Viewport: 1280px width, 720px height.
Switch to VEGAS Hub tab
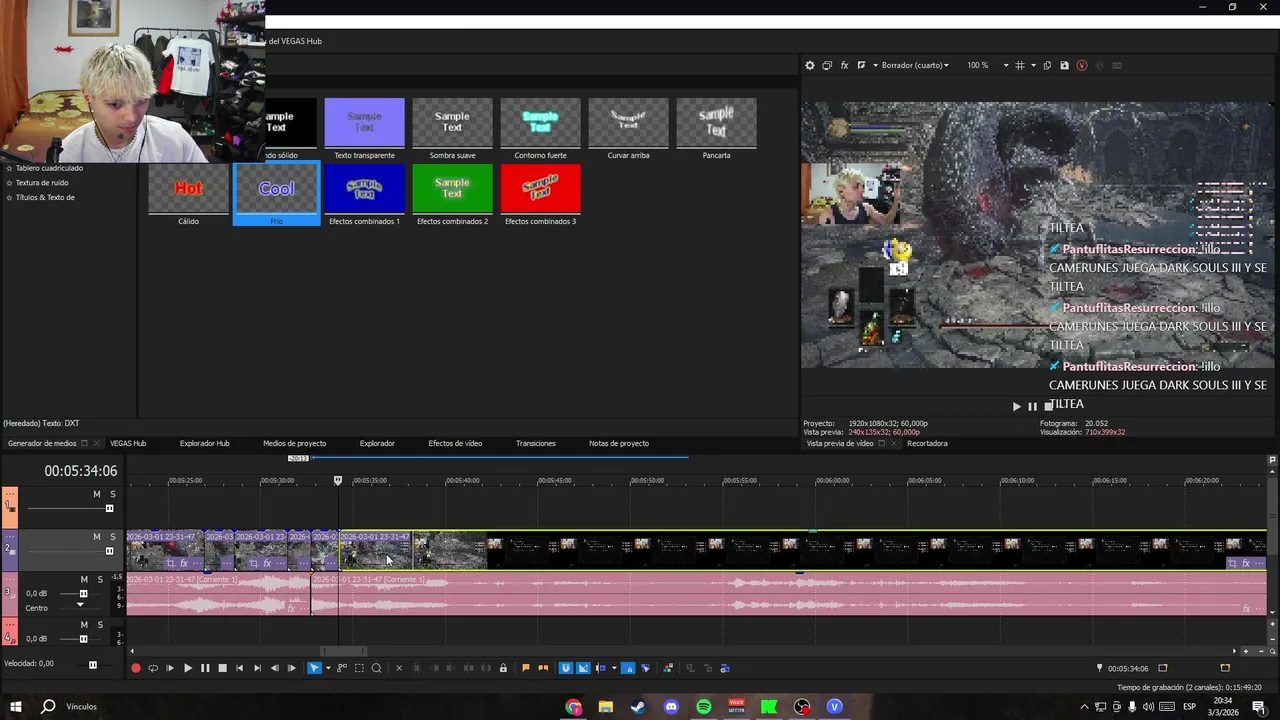tap(128, 443)
